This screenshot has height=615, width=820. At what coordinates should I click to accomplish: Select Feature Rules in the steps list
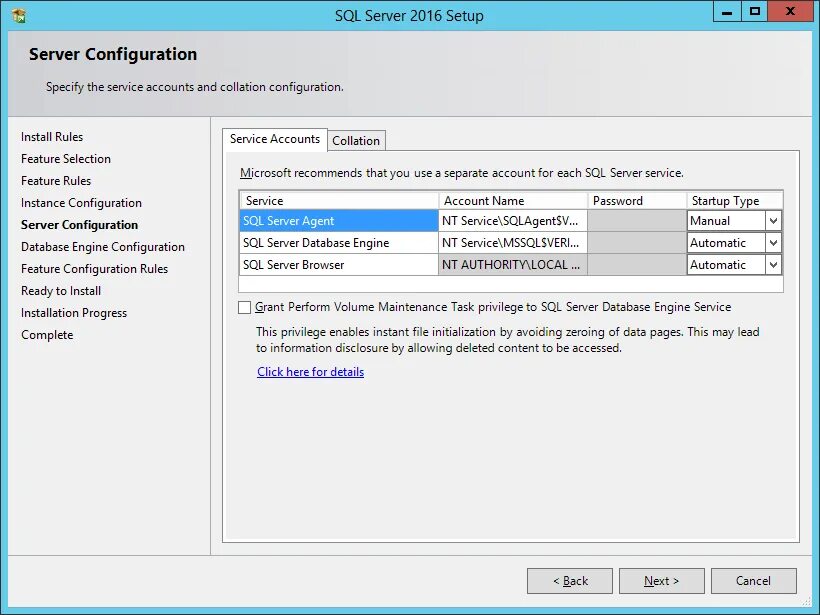click(x=56, y=181)
